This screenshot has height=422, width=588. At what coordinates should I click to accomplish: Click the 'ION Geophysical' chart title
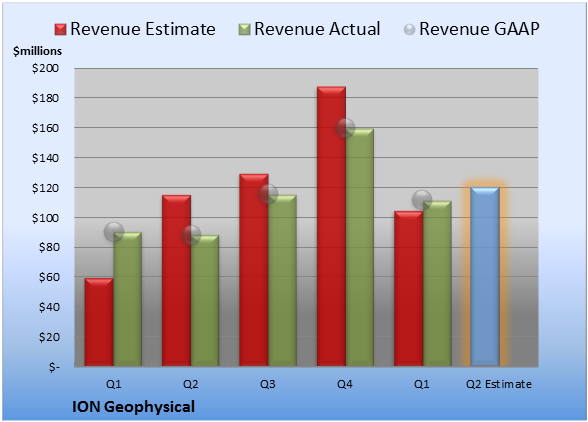(x=133, y=407)
